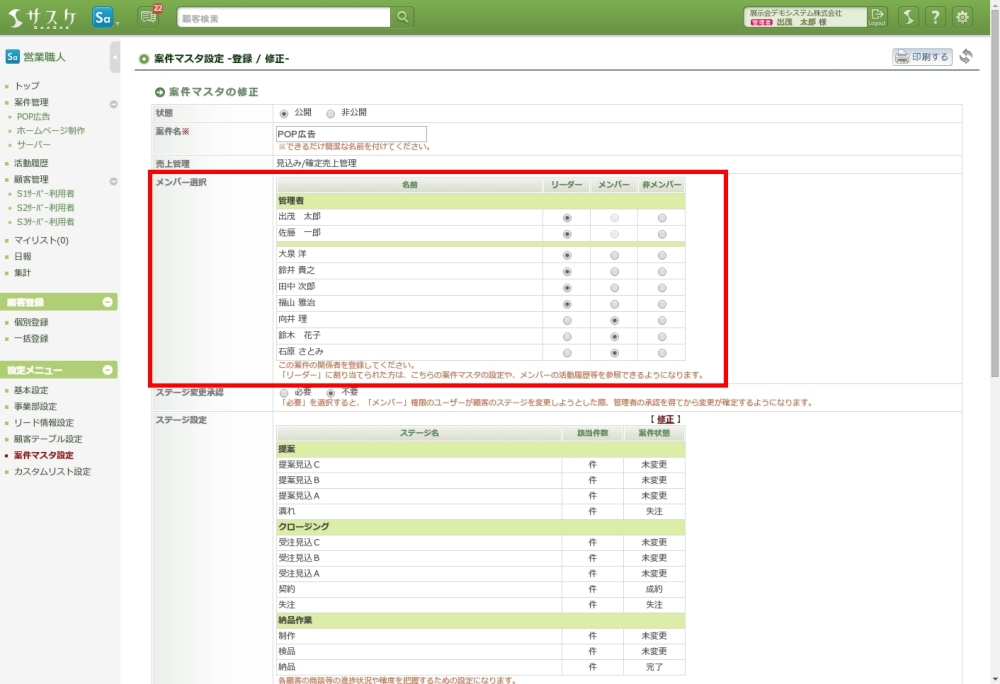Image resolution: width=1000 pixels, height=684 pixels.
Task: Open サーバー sidebar link
Action: coord(33,145)
